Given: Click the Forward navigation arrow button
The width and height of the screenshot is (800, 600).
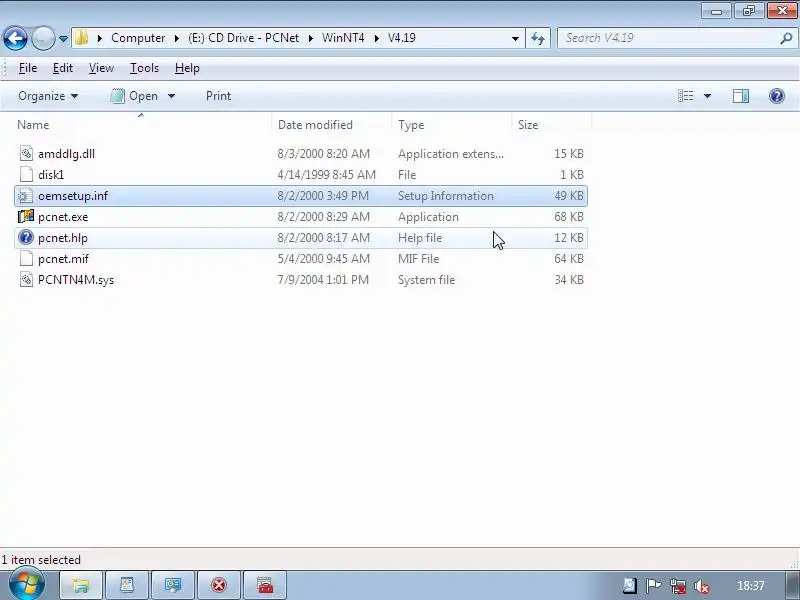Looking at the screenshot, I should (x=43, y=38).
